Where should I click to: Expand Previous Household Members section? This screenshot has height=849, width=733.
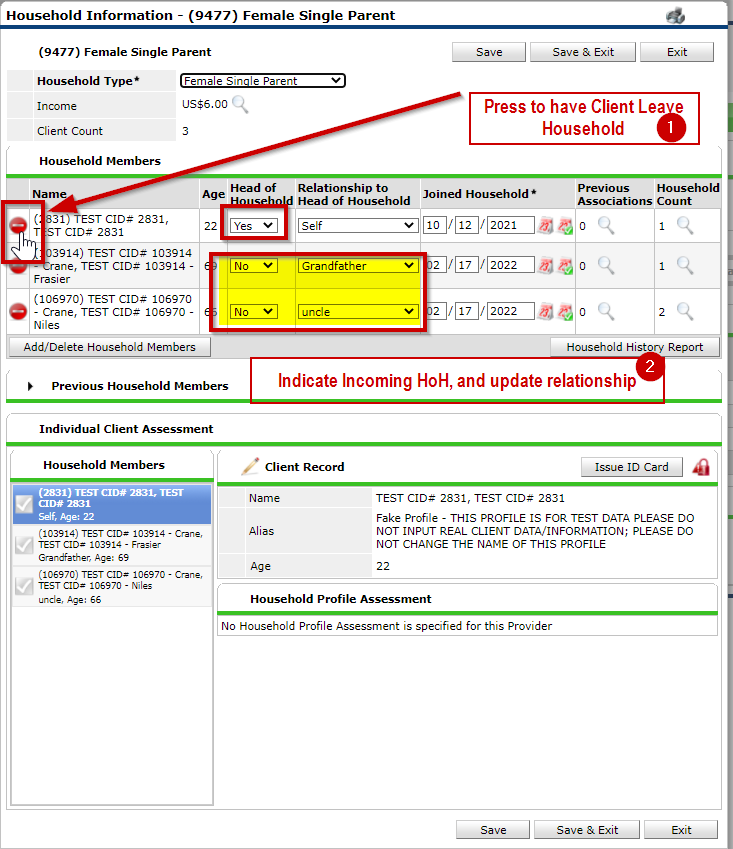tap(30, 386)
